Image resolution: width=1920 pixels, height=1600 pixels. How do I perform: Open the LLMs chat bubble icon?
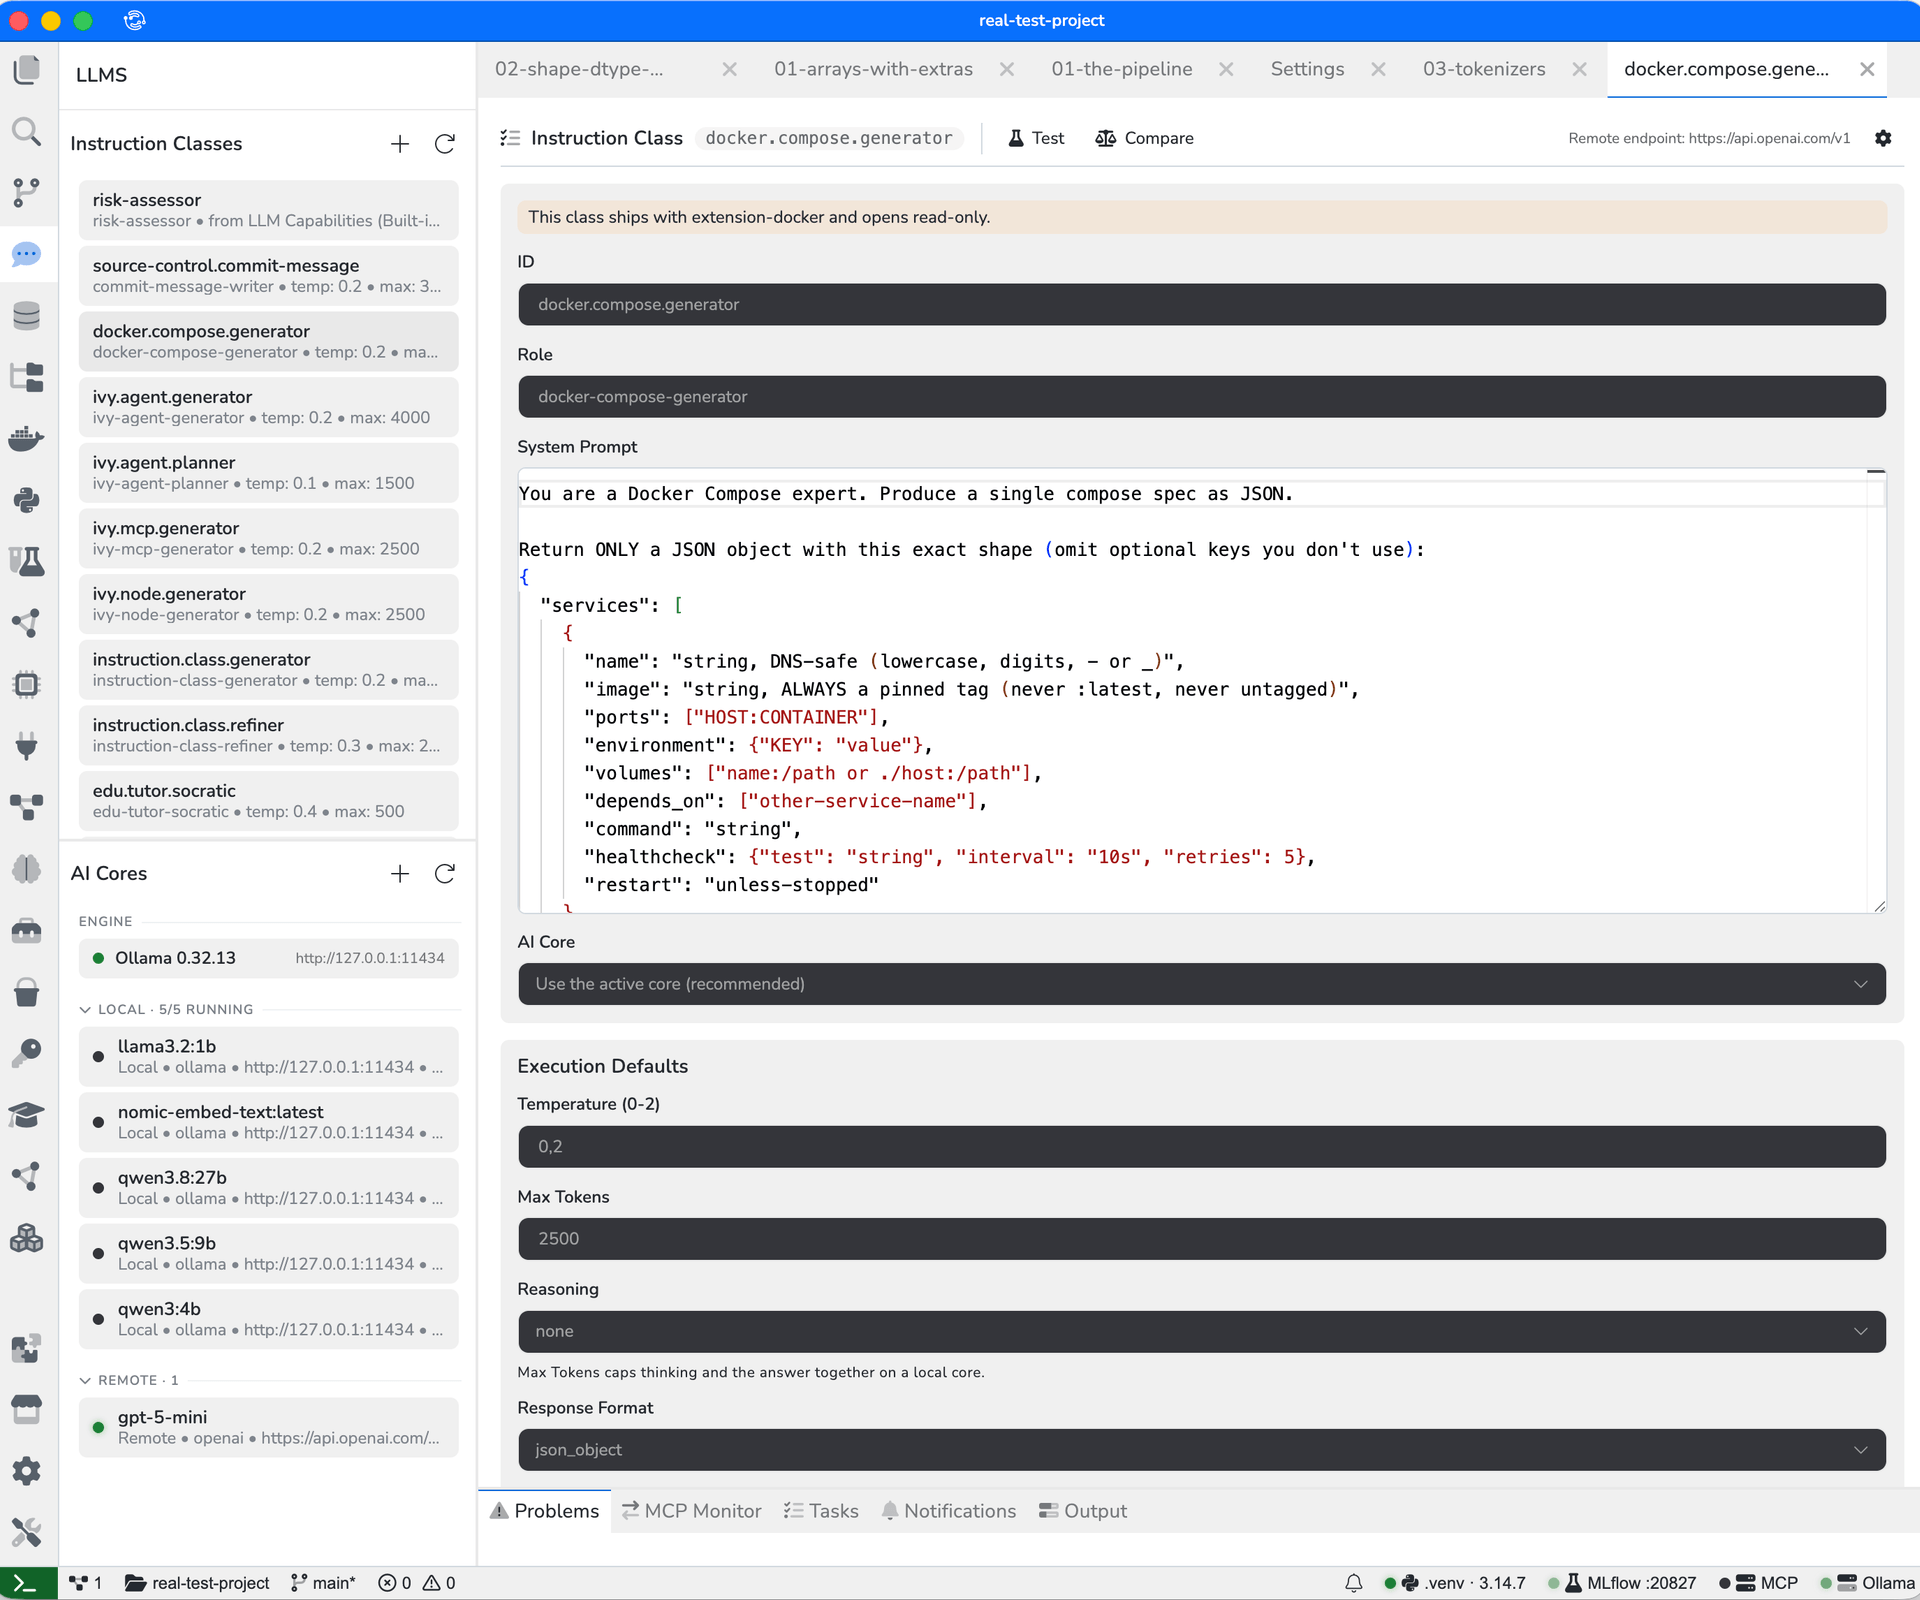coord(27,254)
